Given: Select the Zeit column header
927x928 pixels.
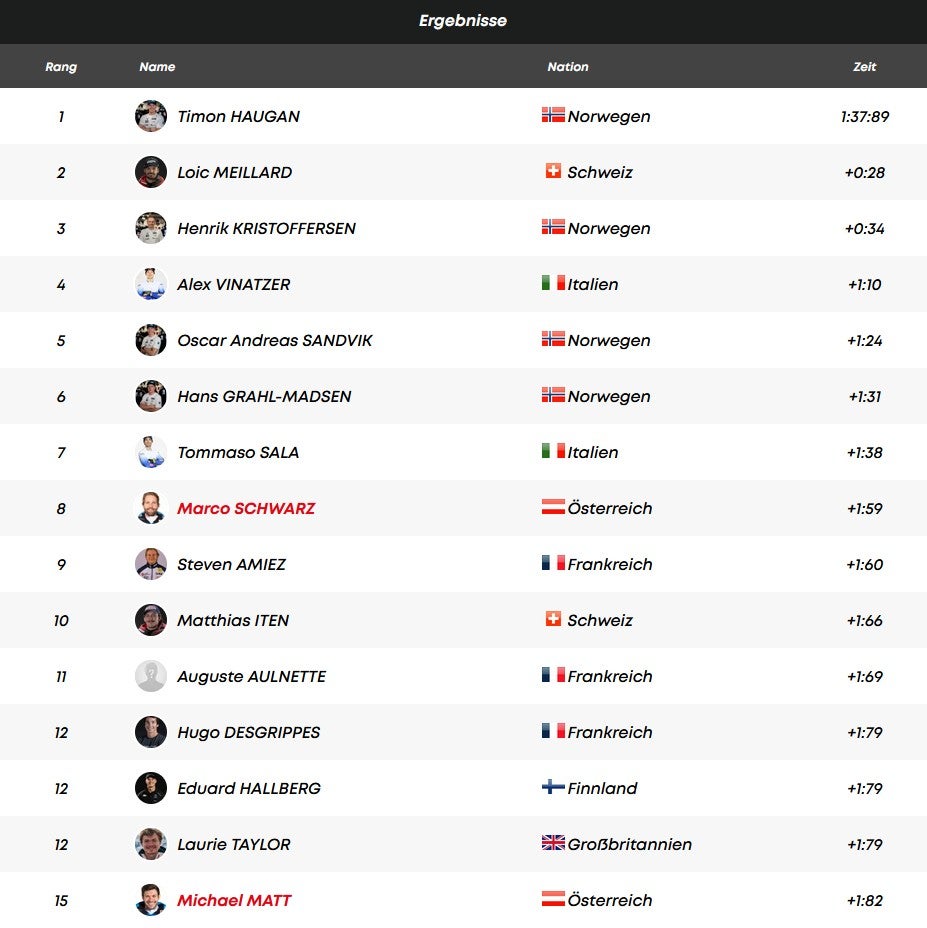Looking at the screenshot, I should pos(865,67).
